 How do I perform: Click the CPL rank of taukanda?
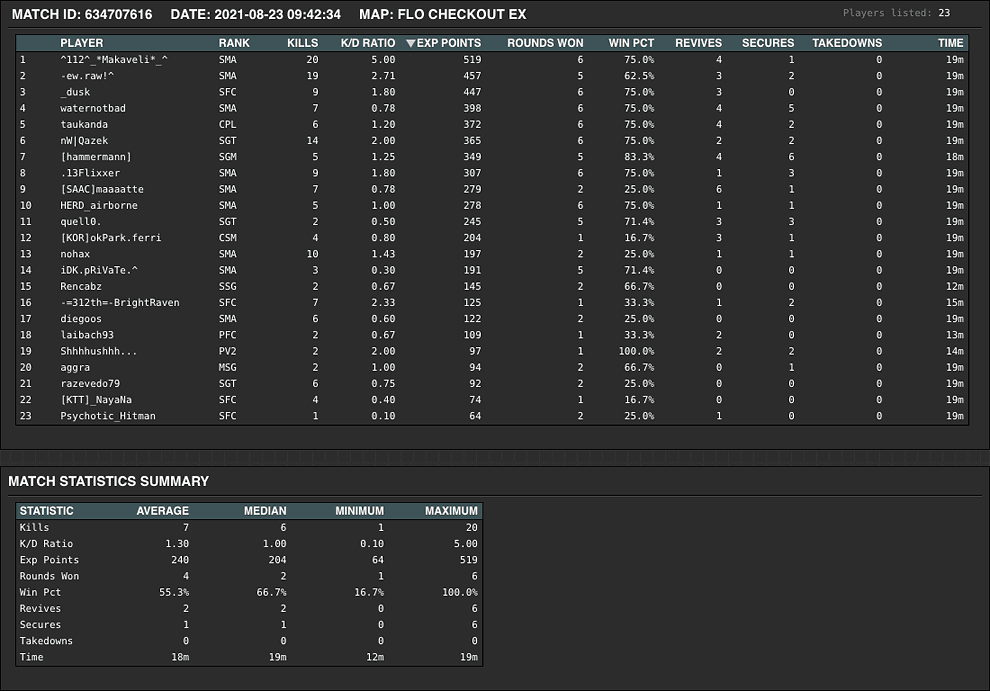click(227, 124)
